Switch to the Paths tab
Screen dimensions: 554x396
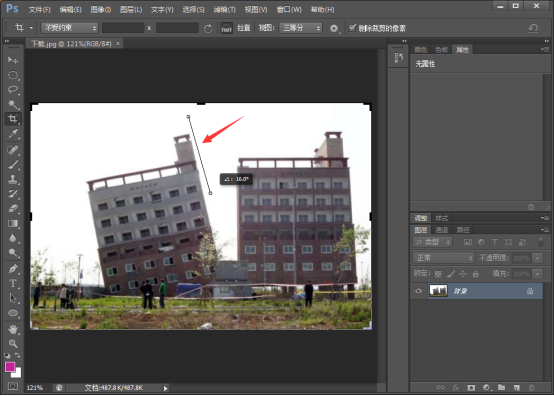click(x=463, y=230)
